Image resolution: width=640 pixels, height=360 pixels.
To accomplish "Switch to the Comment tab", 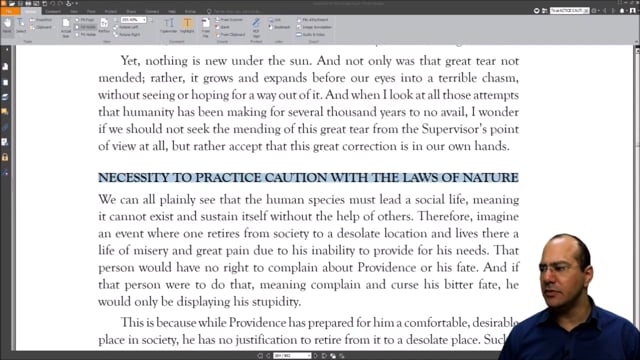I will (x=53, y=11).
